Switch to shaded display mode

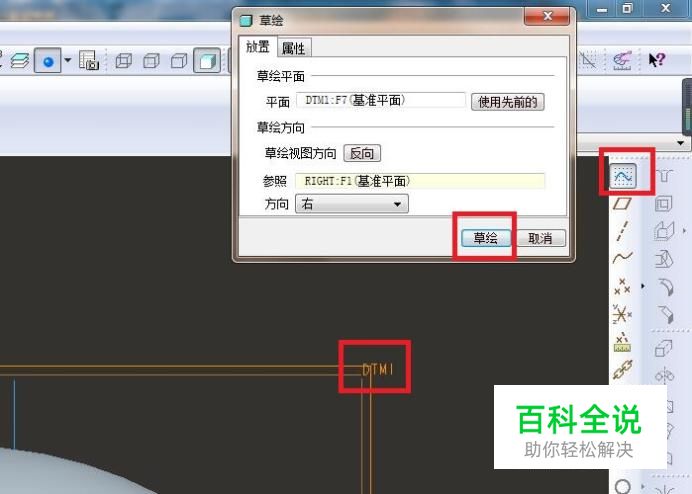point(207,60)
